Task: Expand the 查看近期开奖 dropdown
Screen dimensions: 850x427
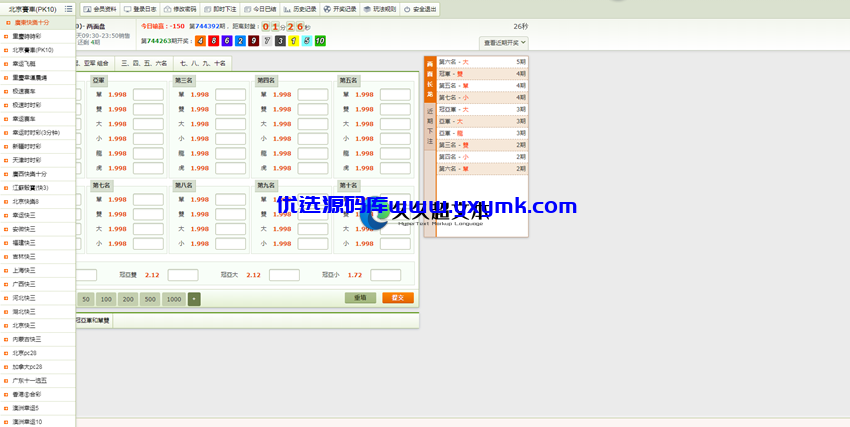Action: pos(504,43)
